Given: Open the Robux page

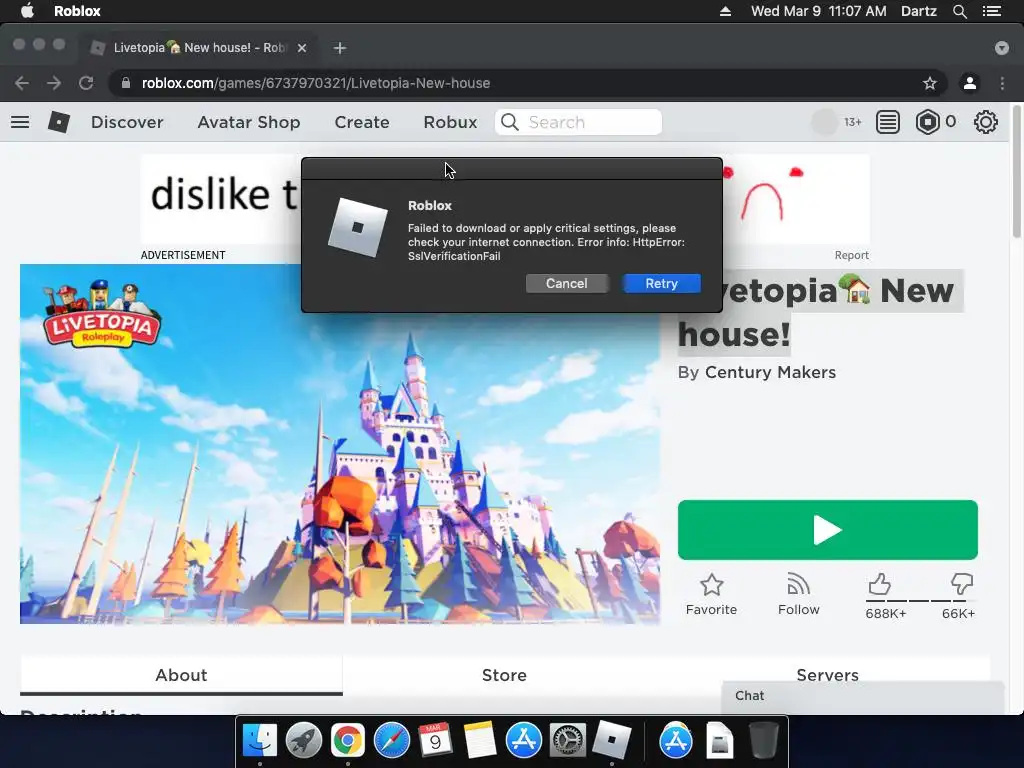Looking at the screenshot, I should [450, 122].
